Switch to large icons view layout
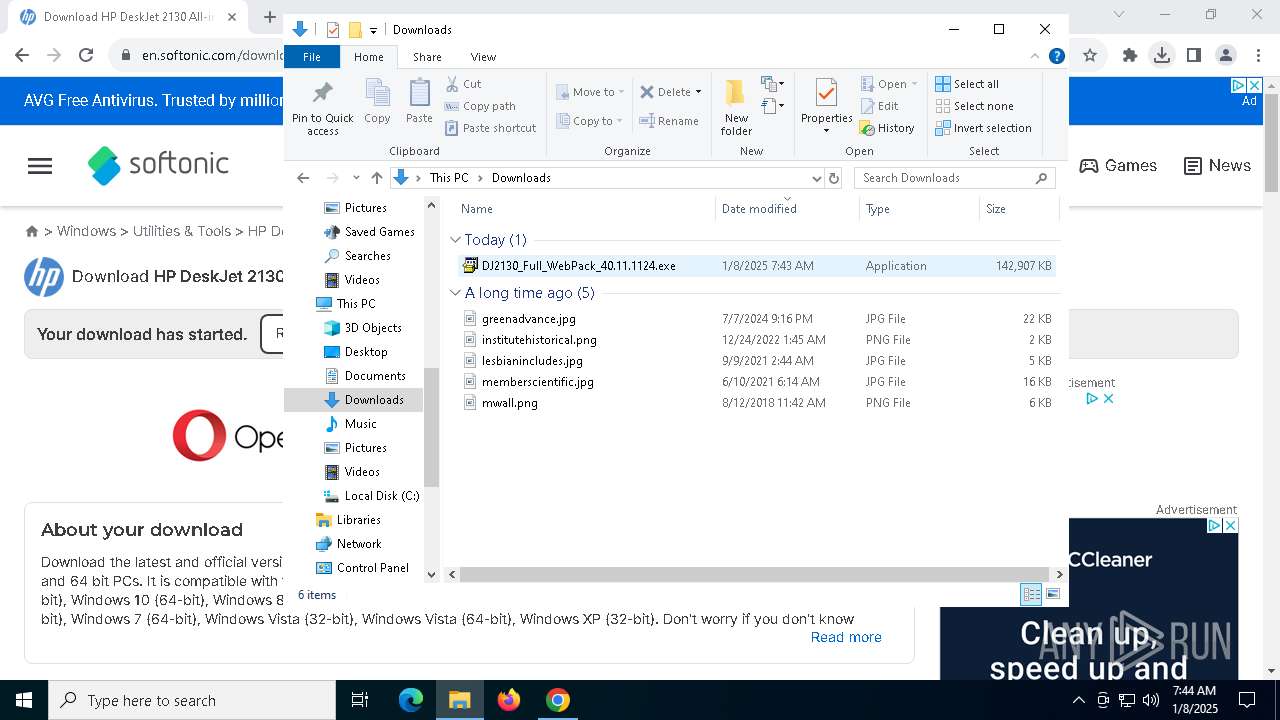Image resolution: width=1280 pixels, height=720 pixels. tap(1052, 594)
